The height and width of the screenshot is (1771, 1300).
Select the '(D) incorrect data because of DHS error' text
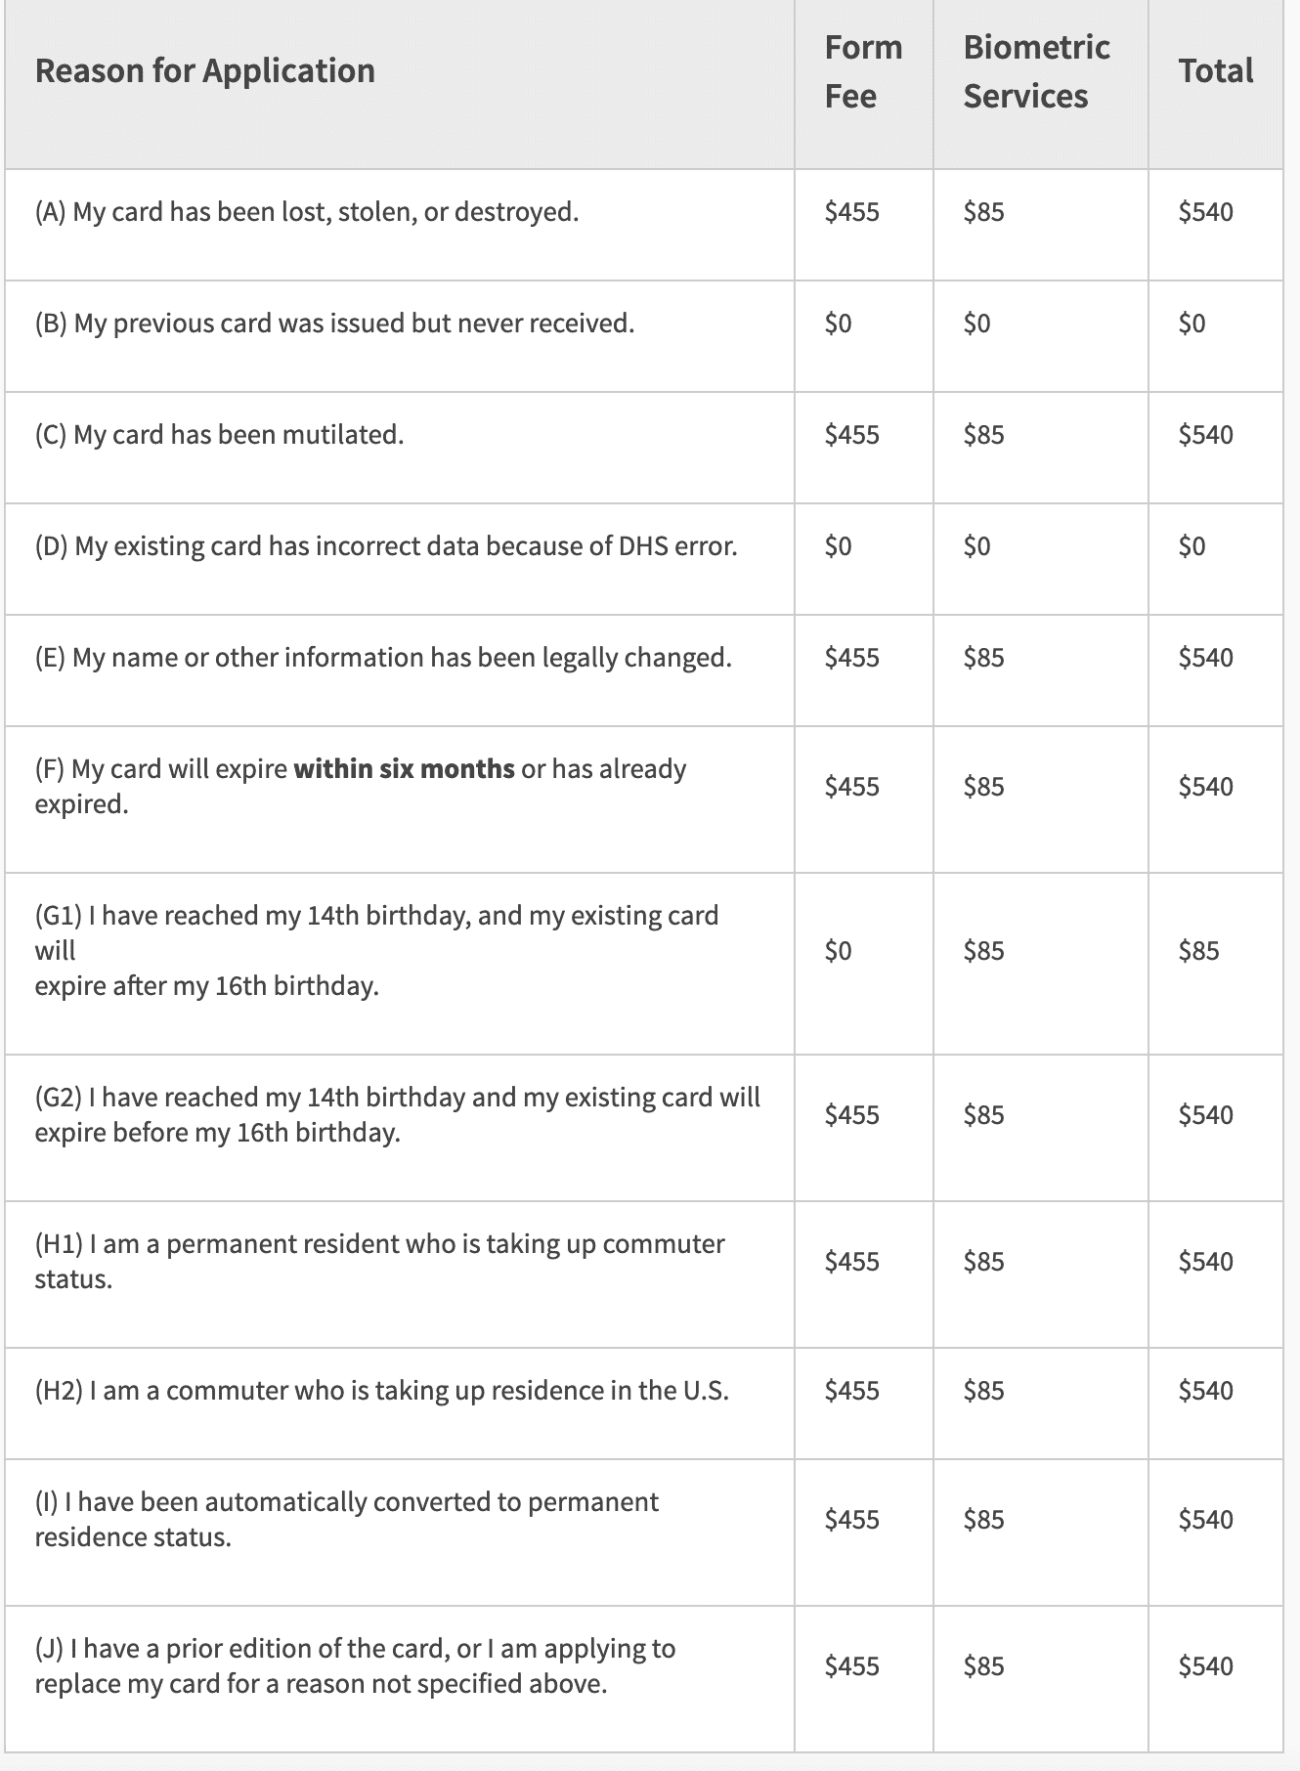coord(385,546)
